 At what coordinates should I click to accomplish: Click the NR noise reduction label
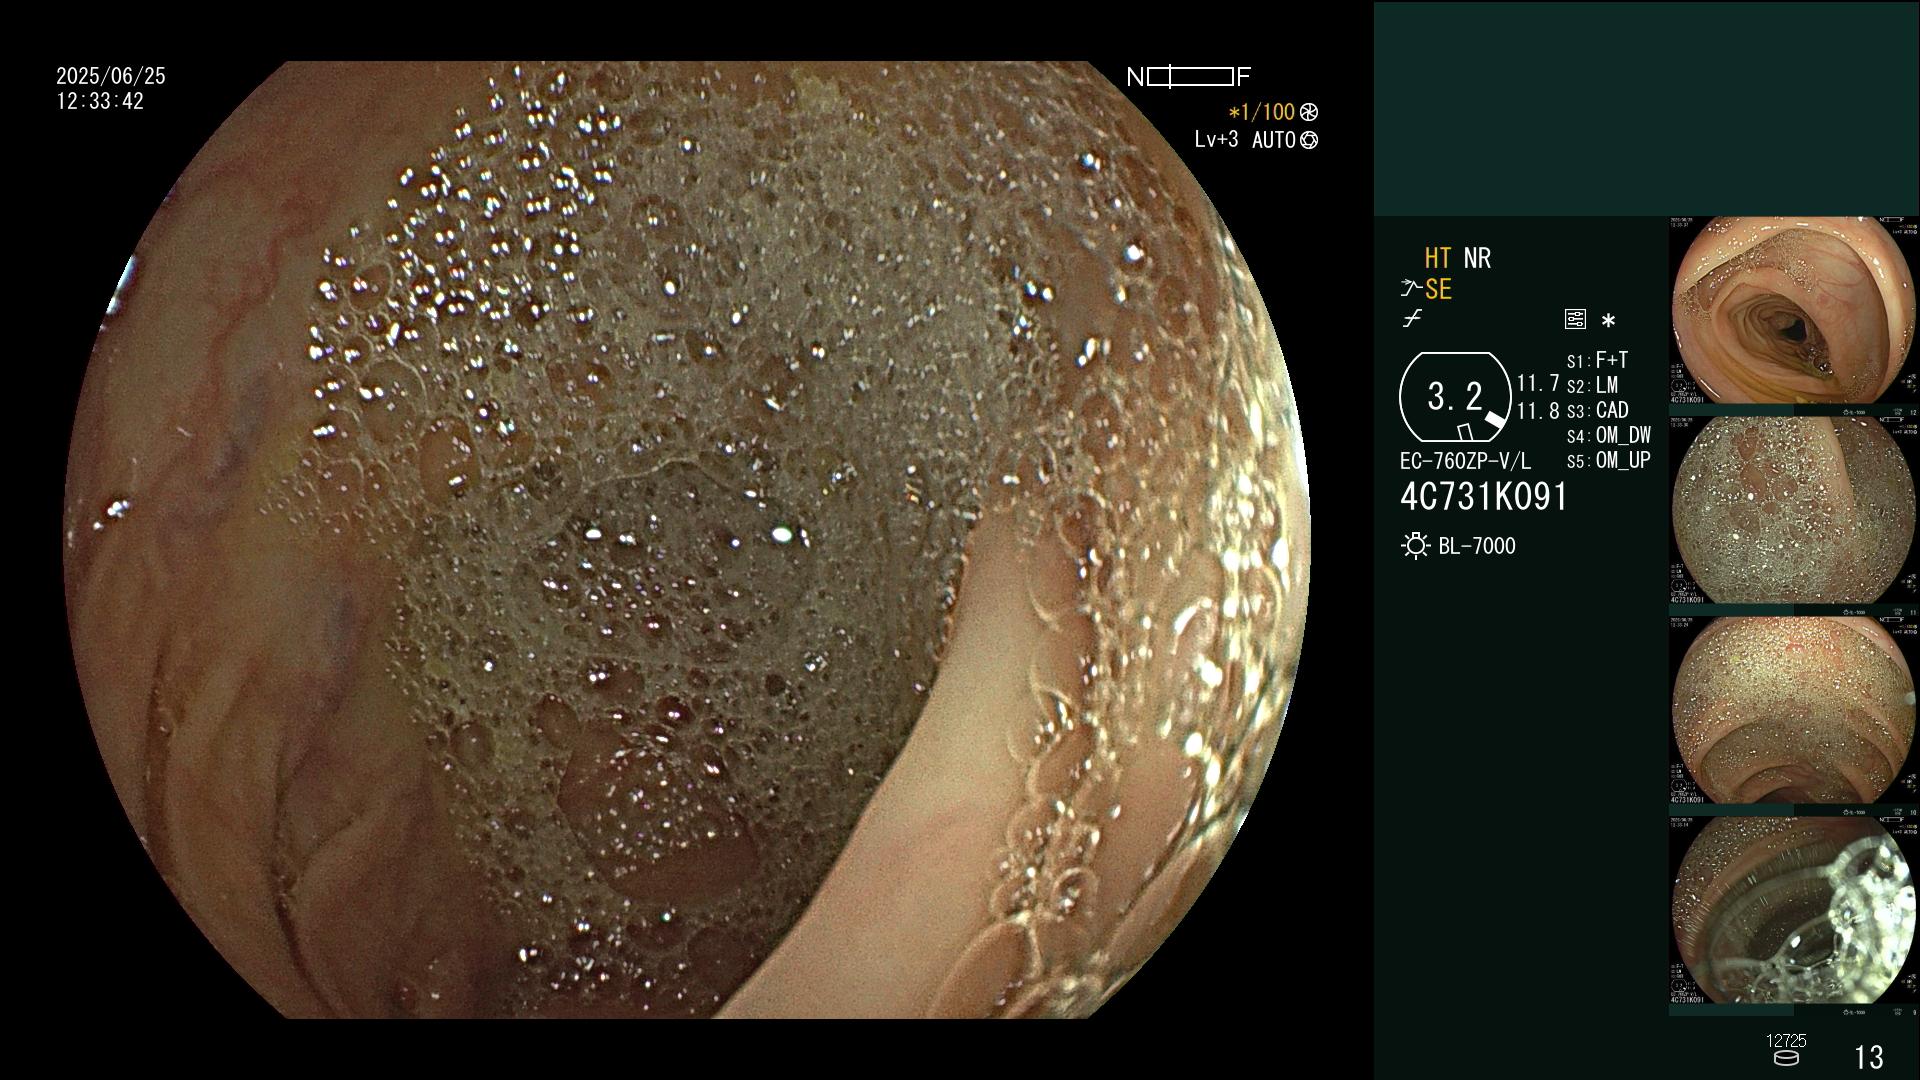click(1477, 258)
